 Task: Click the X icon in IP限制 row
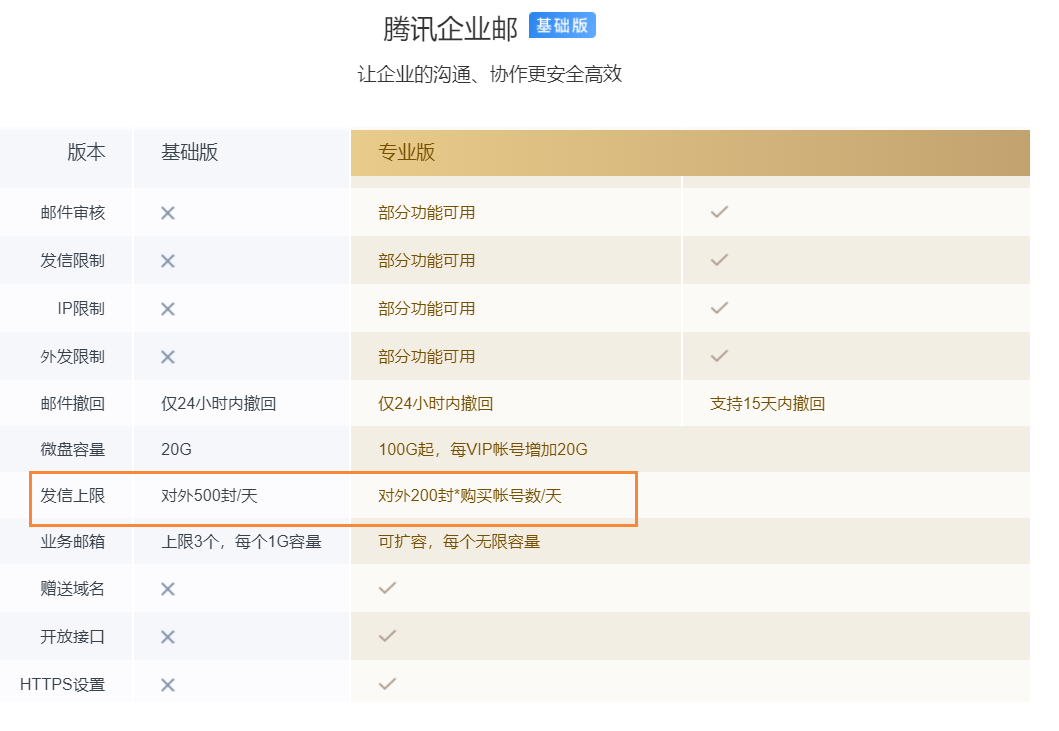[168, 309]
